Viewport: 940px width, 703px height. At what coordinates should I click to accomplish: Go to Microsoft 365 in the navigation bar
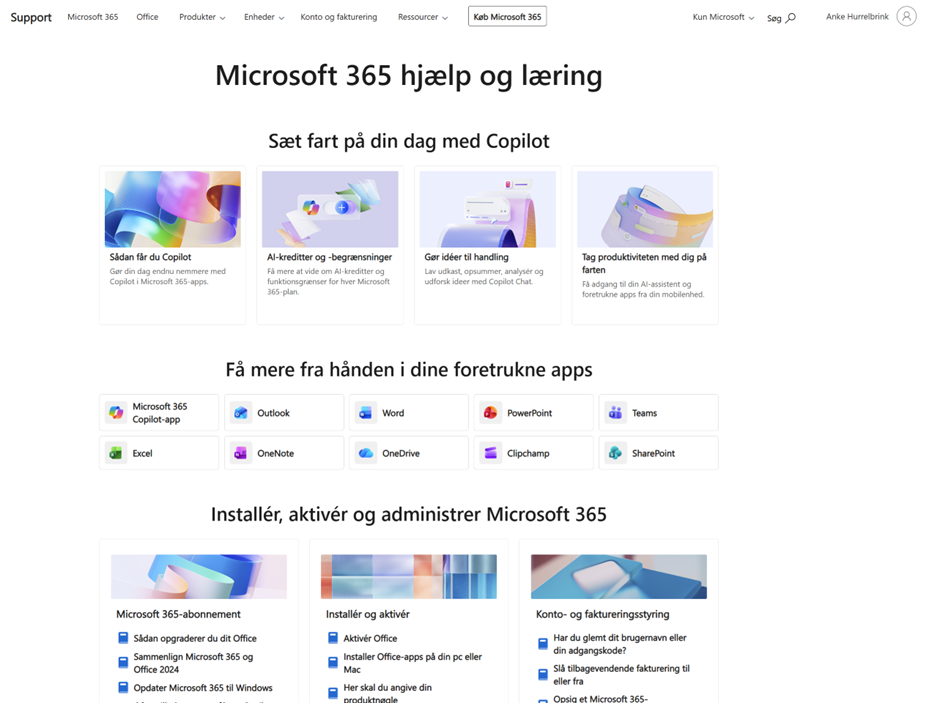93,17
